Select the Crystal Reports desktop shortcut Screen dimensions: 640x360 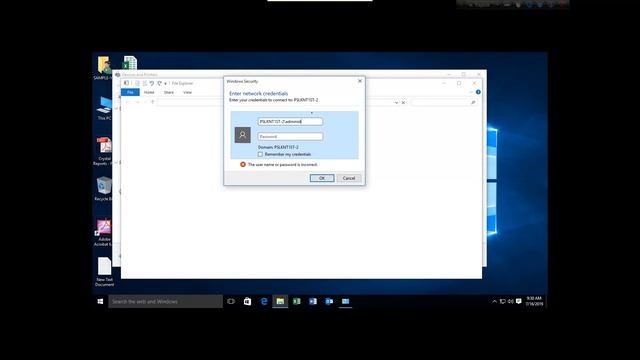(104, 151)
